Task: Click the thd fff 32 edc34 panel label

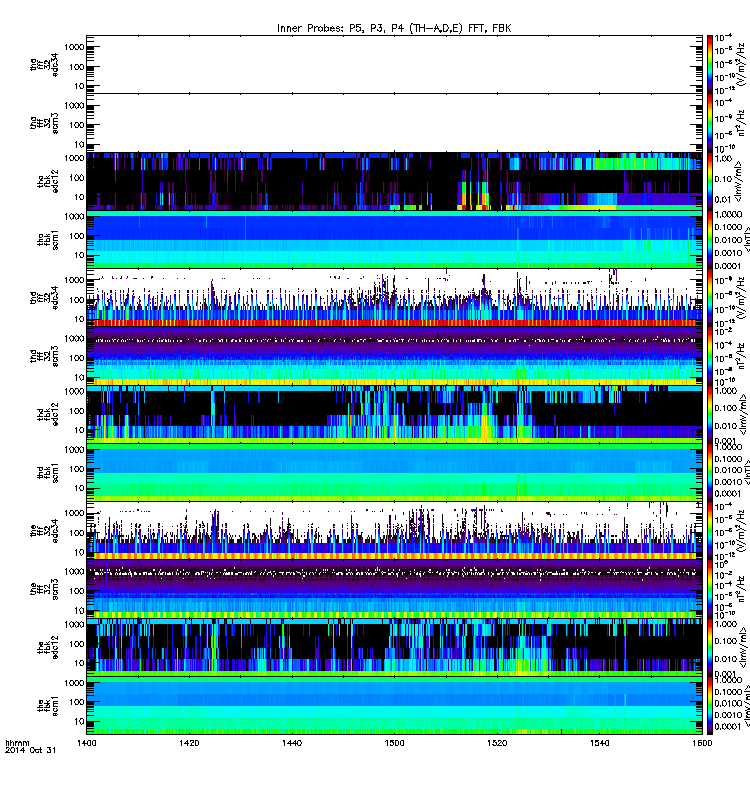Action: pos(44,298)
